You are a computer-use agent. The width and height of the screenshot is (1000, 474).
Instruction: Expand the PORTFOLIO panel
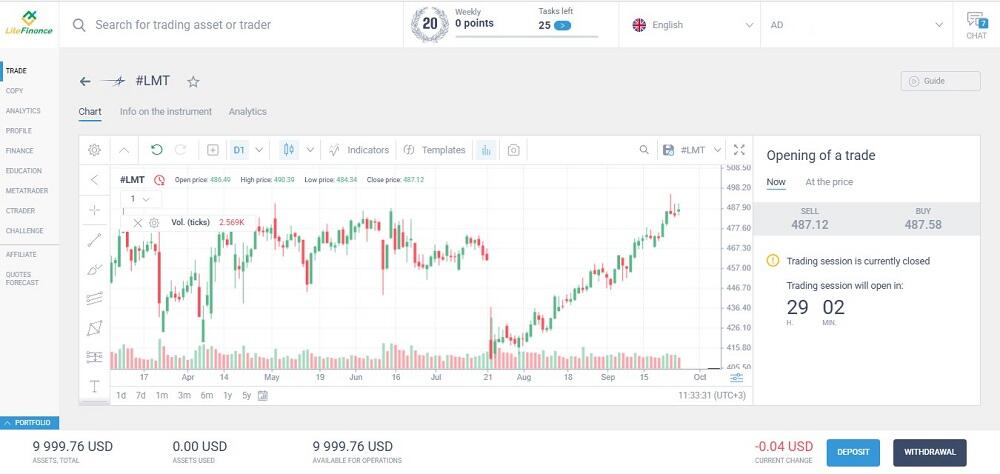[29, 423]
